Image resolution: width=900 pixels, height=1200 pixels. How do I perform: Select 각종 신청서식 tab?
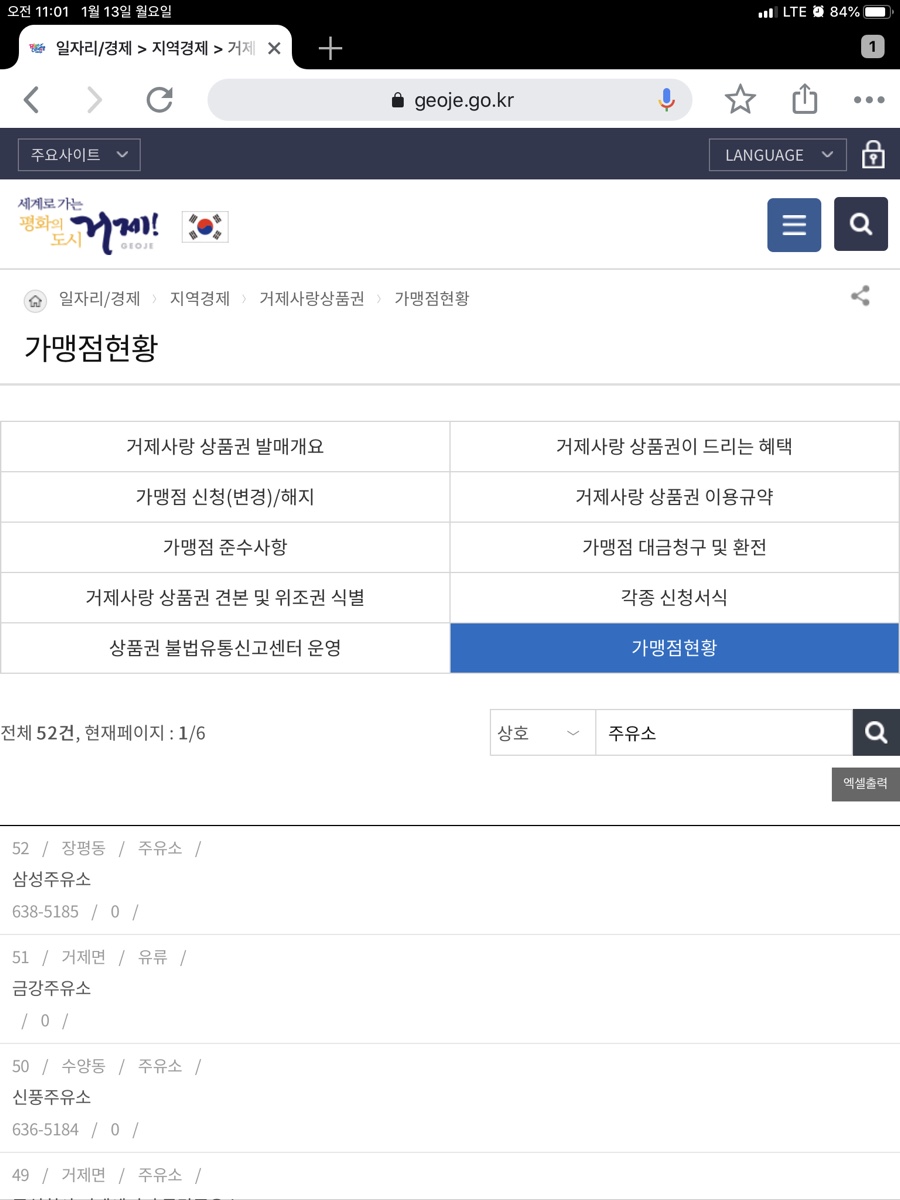tap(674, 598)
